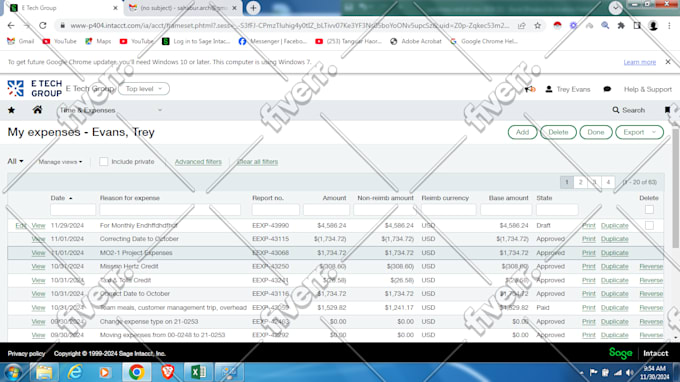Open the bookmark icon in the navigation bar

pyautogui.click(x=667, y=110)
